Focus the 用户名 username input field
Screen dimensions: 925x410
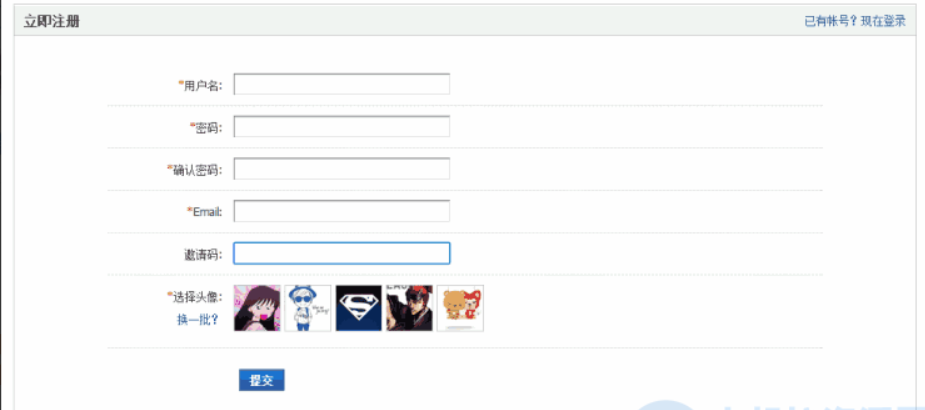[x=342, y=84]
